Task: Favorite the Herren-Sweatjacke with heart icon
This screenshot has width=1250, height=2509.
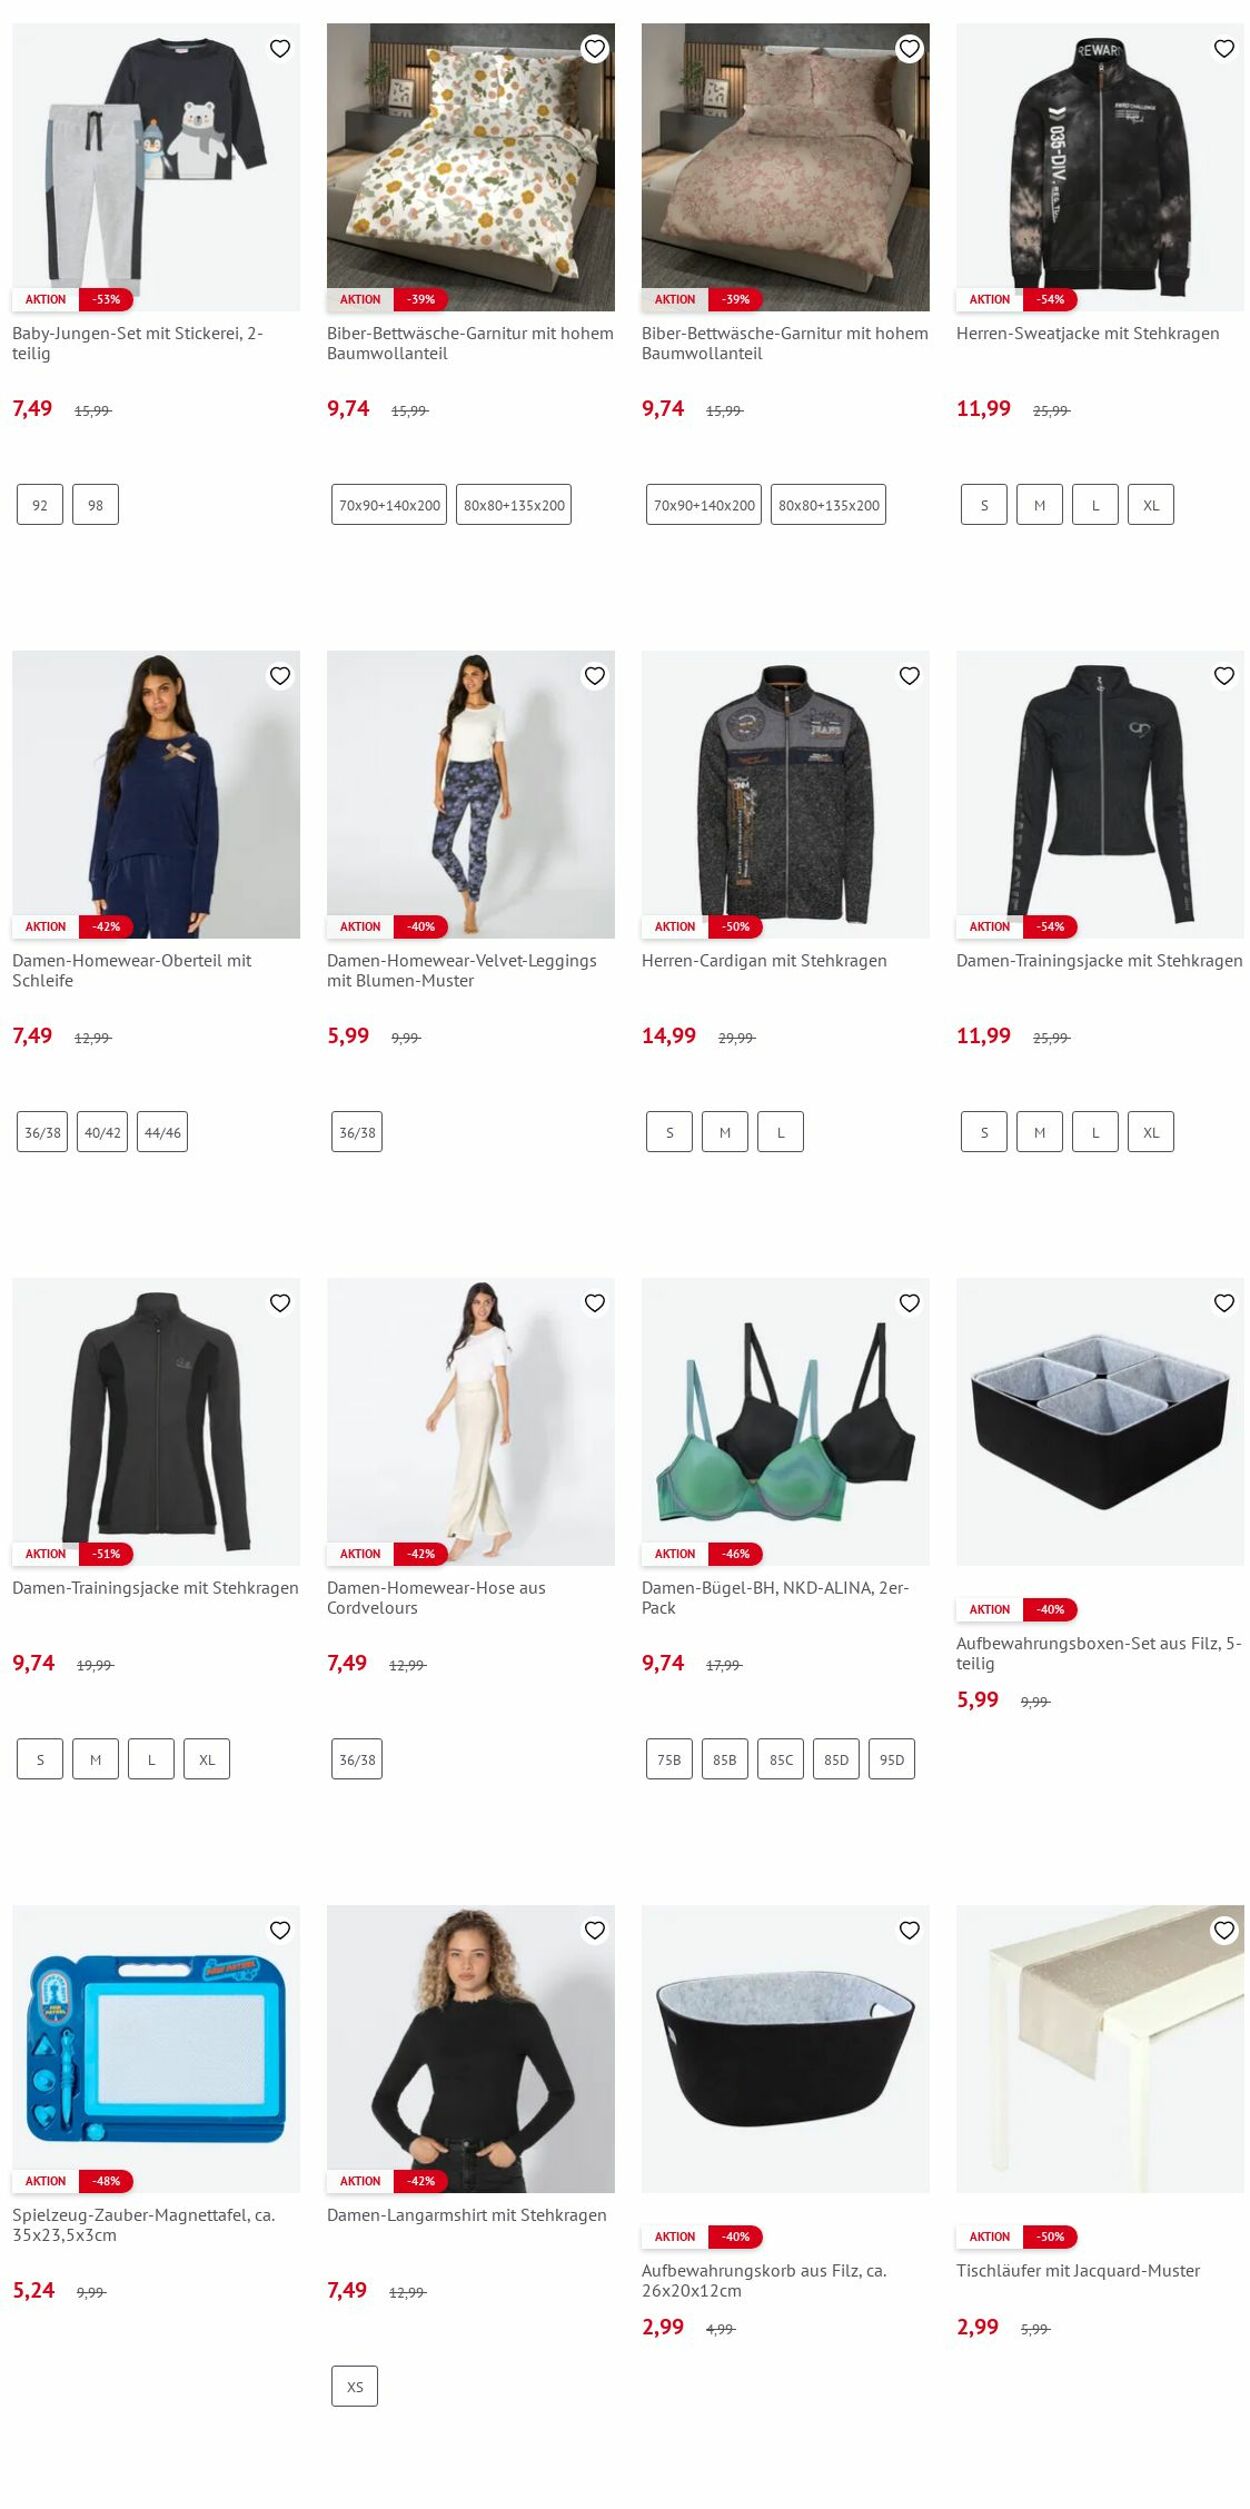Action: [x=1224, y=48]
